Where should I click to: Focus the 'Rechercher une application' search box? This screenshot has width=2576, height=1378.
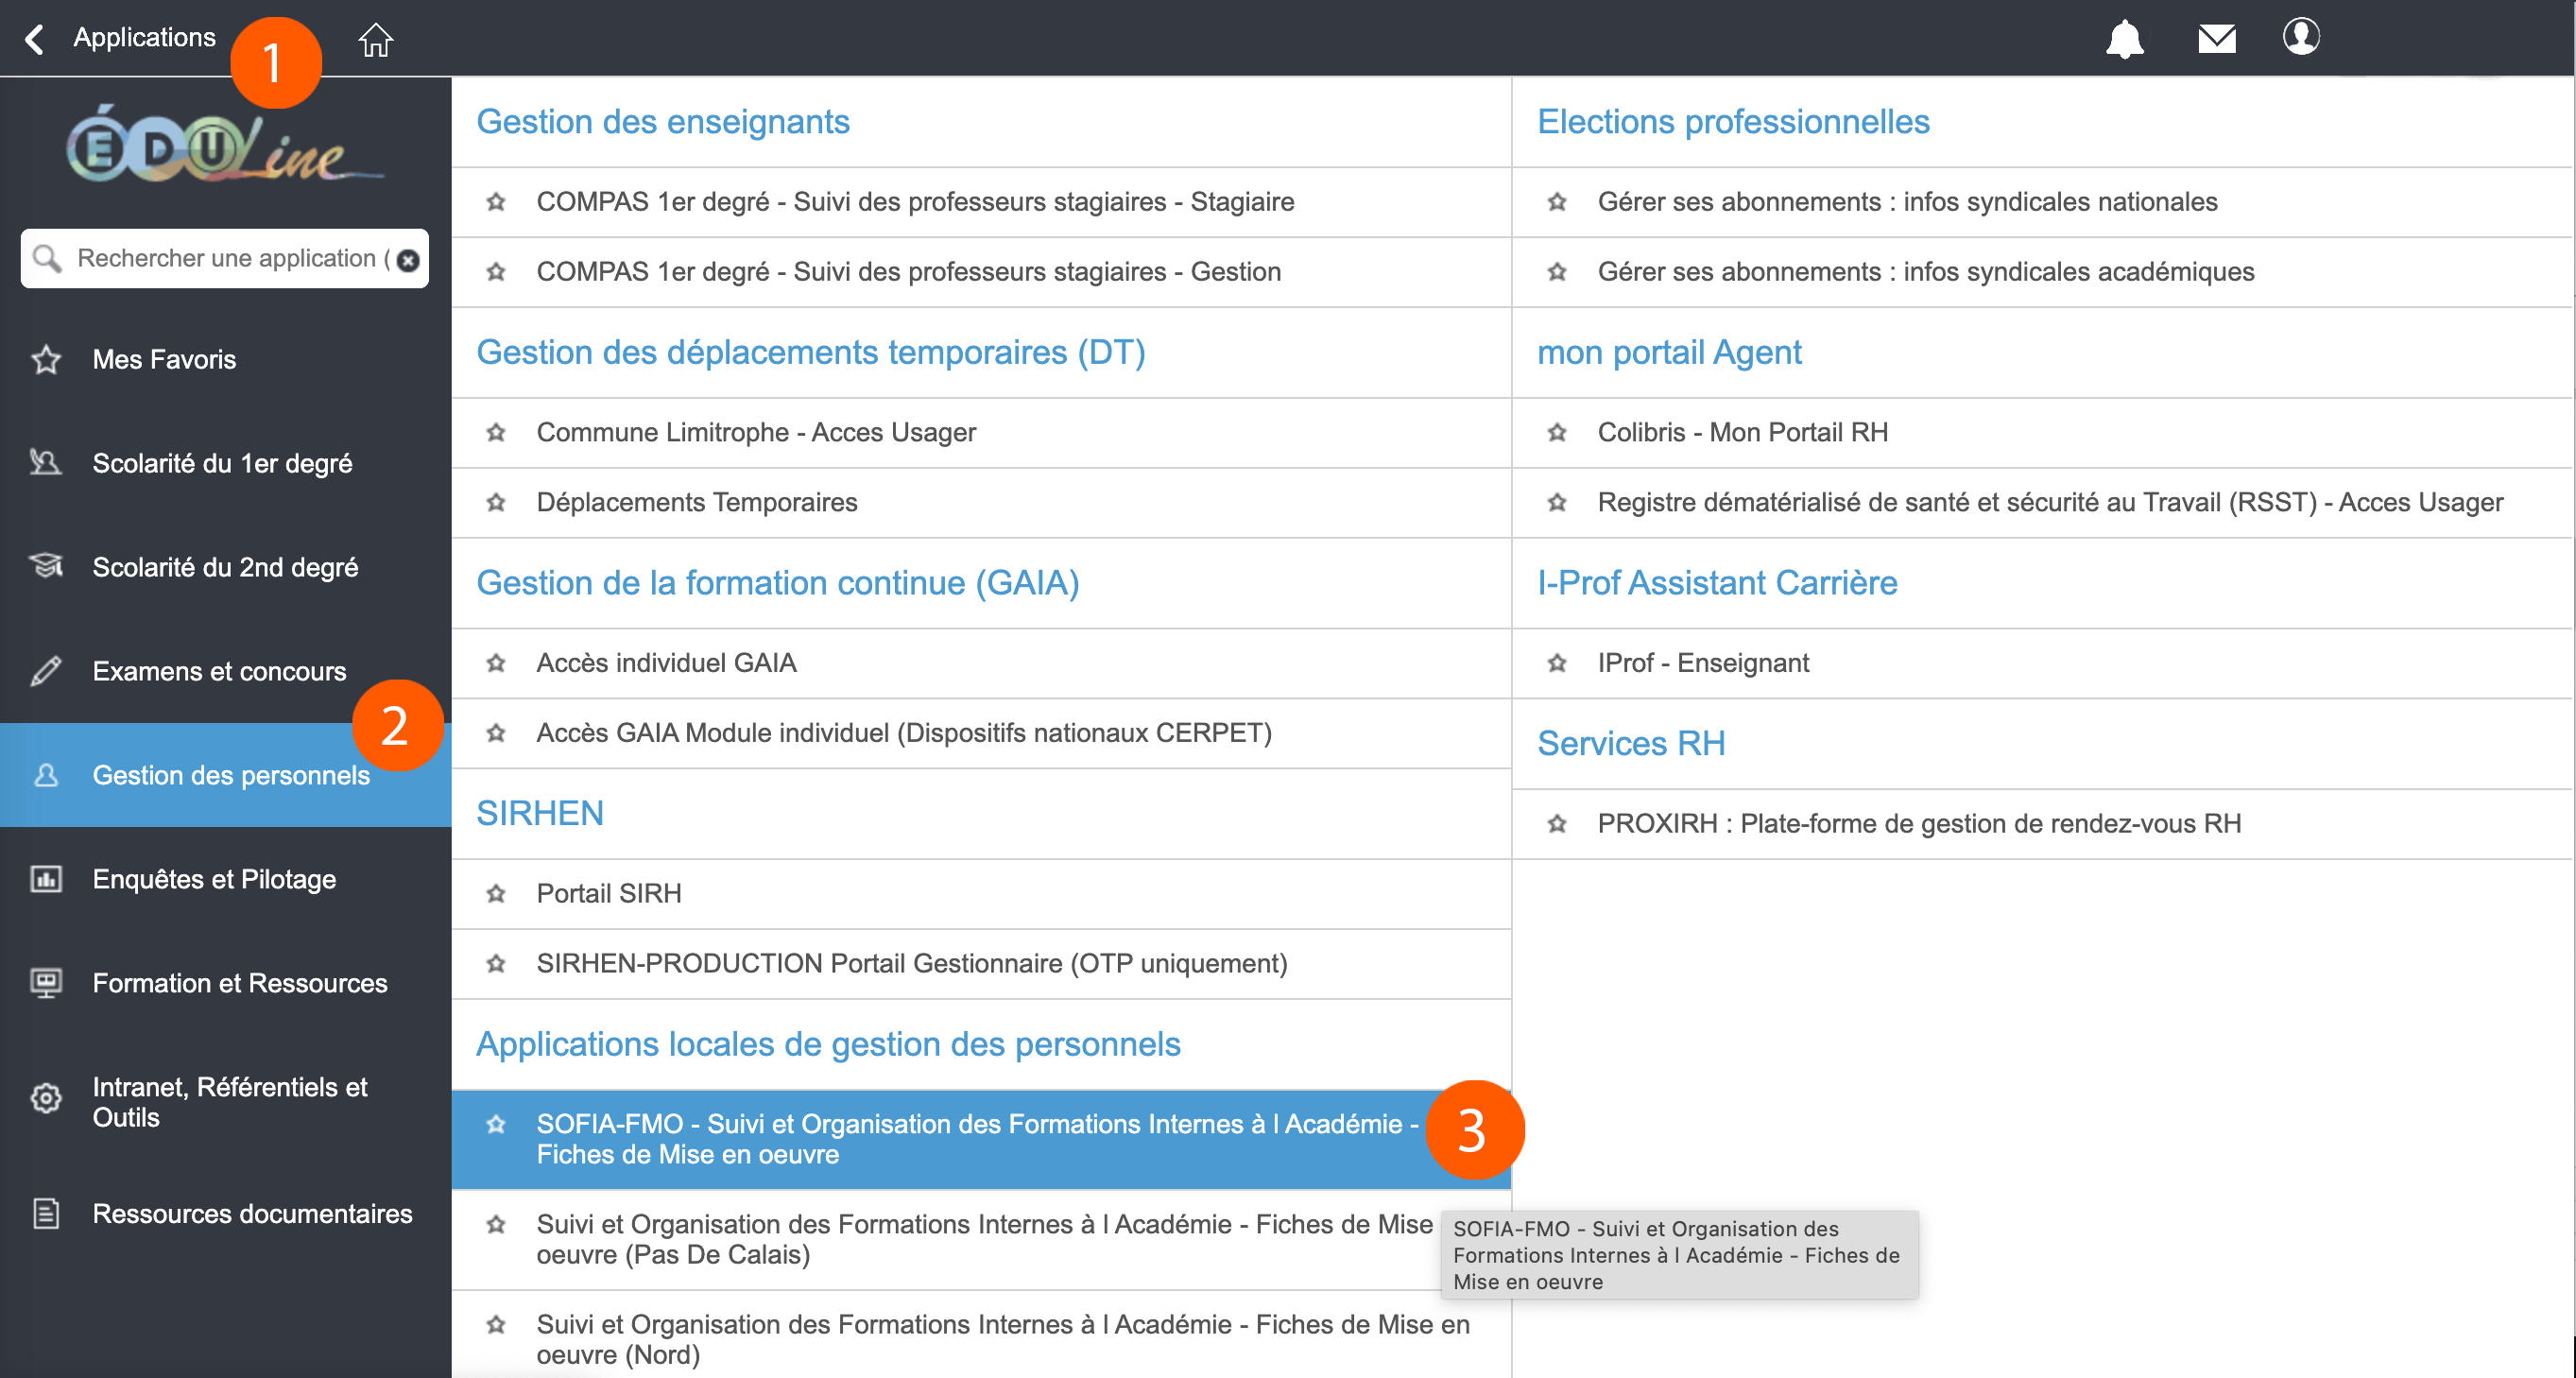click(225, 259)
